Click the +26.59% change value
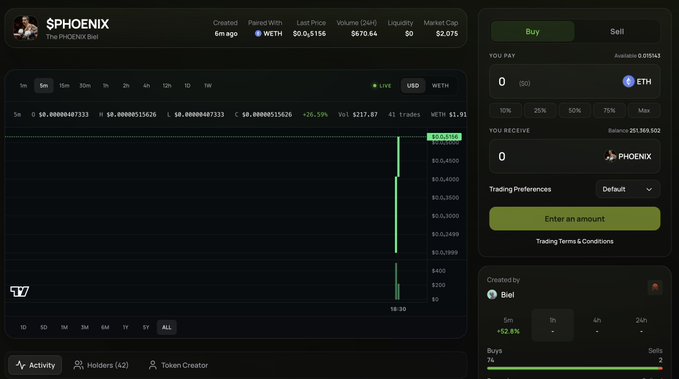Viewport: 679px width, 379px height. (315, 115)
